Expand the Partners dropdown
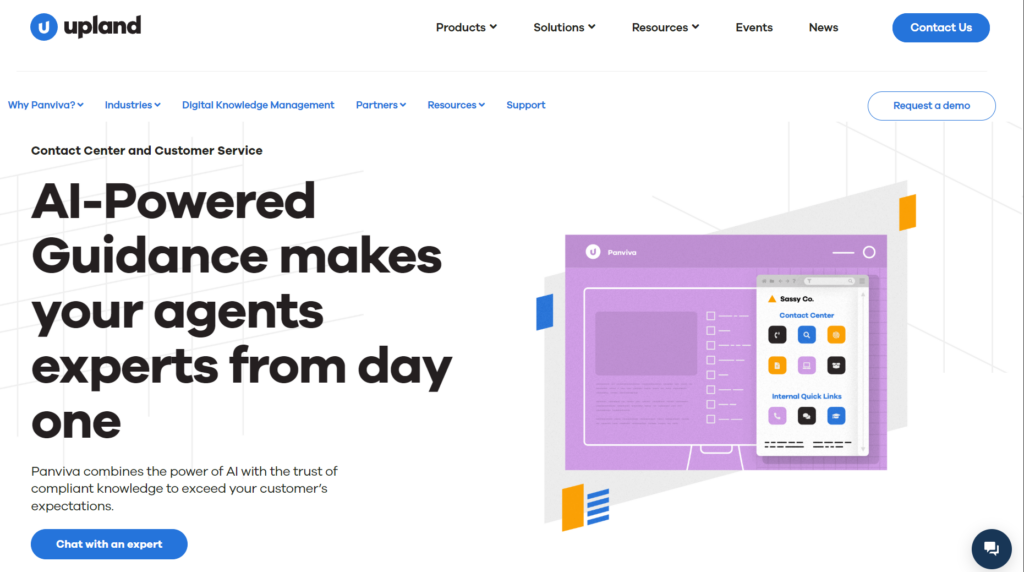 pyautogui.click(x=381, y=105)
